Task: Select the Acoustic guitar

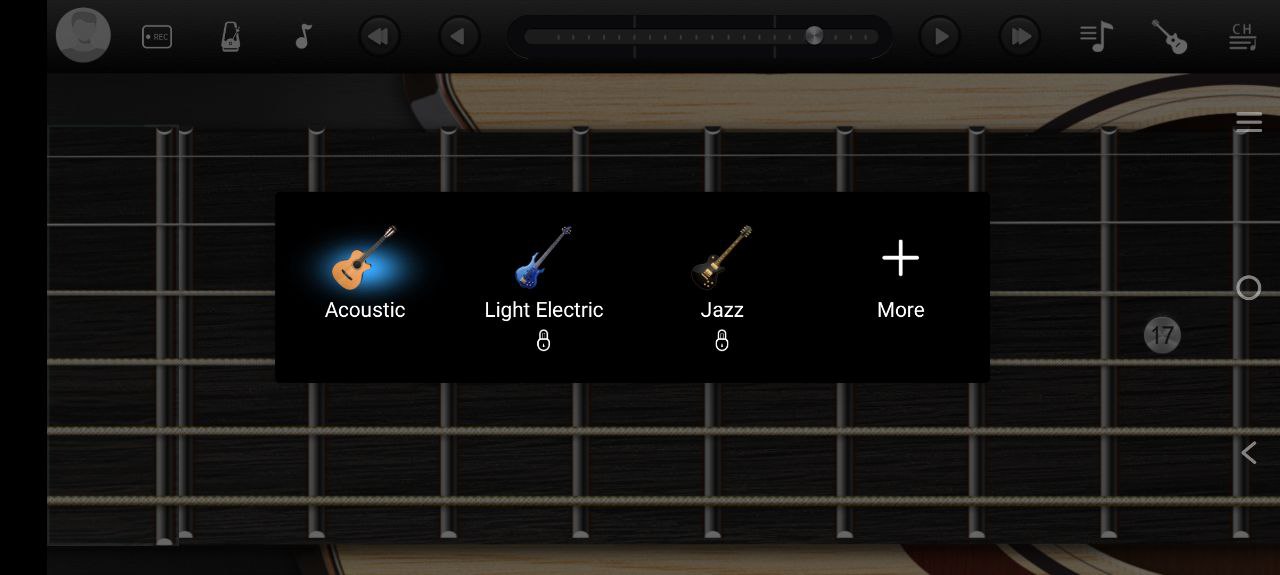Action: [x=365, y=272]
